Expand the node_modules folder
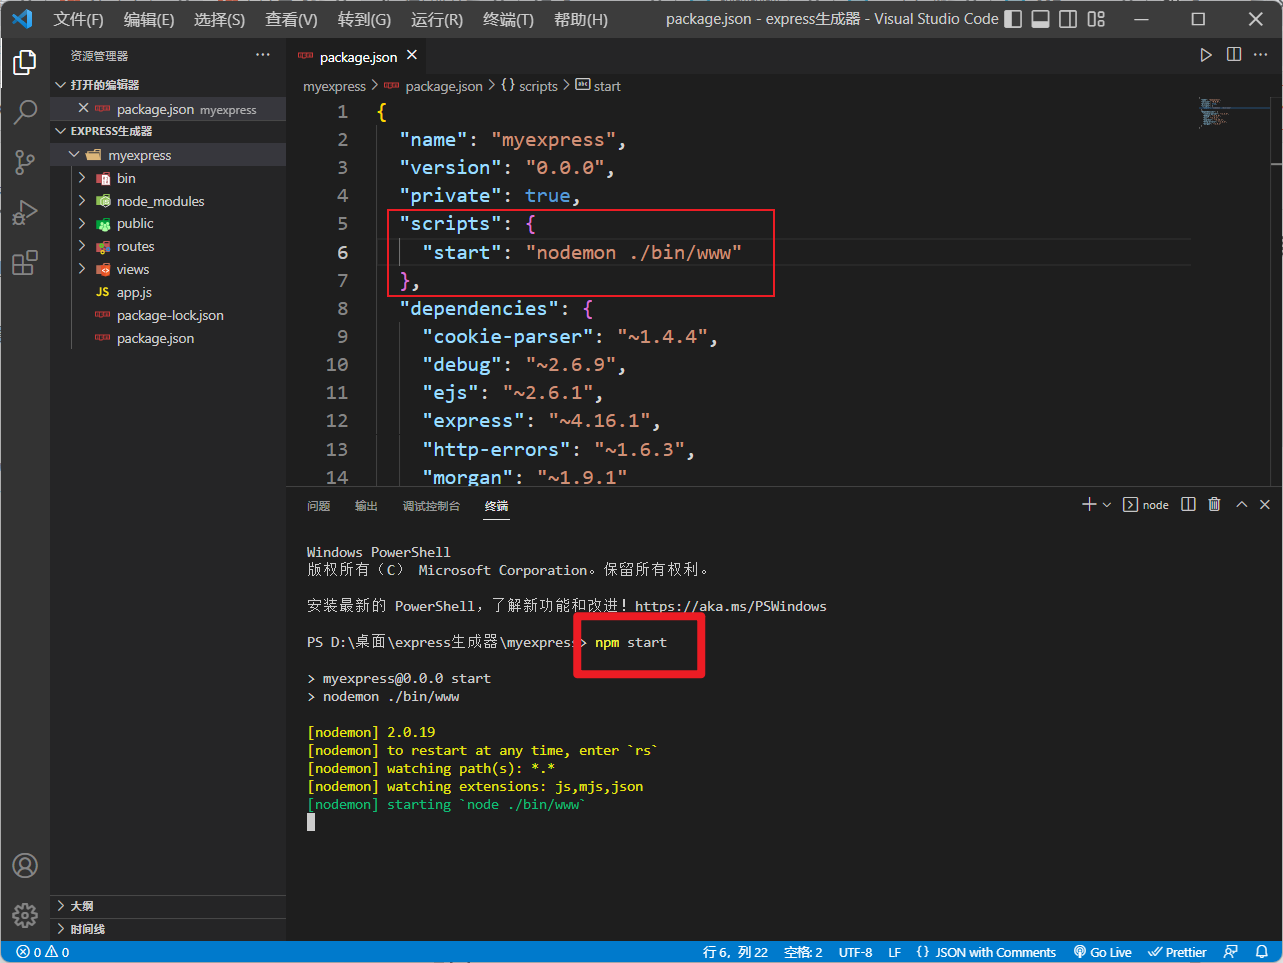Viewport: 1283px width, 963px height. [168, 201]
